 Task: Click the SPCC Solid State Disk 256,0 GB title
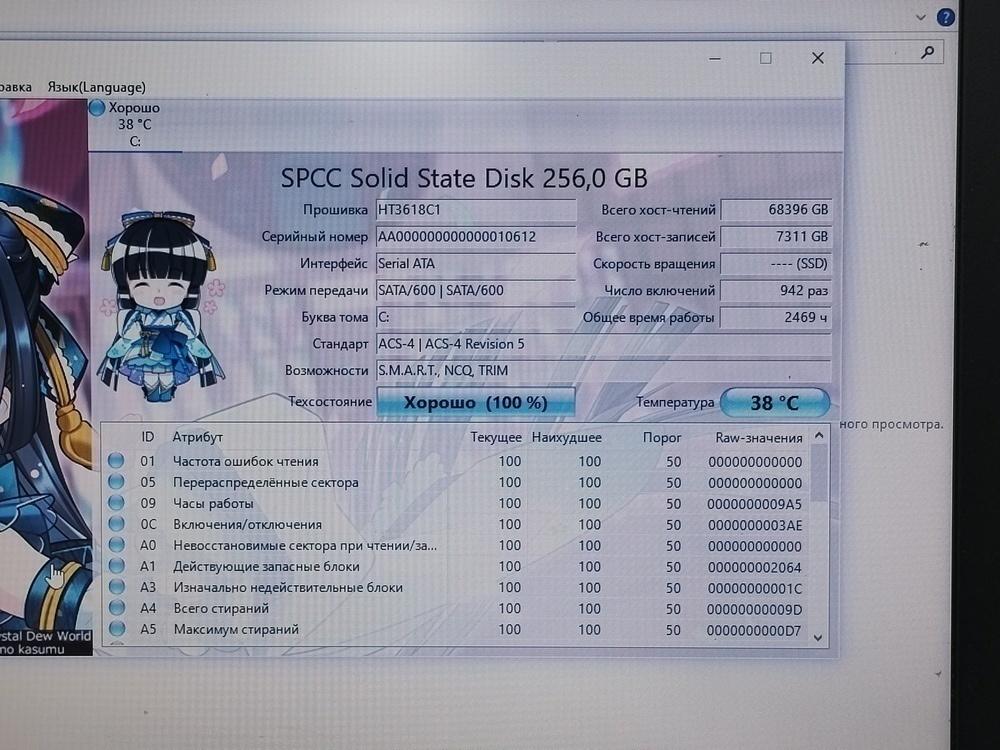coord(464,178)
